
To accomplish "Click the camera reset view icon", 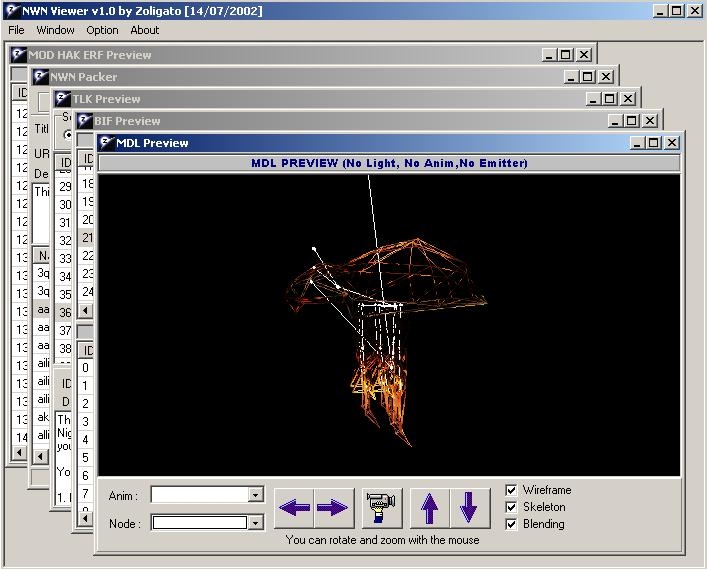I will 380,508.
